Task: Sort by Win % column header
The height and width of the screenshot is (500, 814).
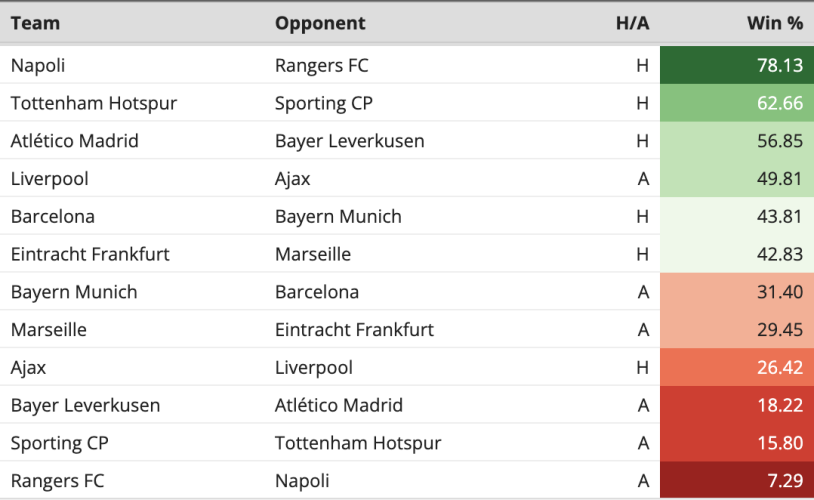Action: (775, 23)
